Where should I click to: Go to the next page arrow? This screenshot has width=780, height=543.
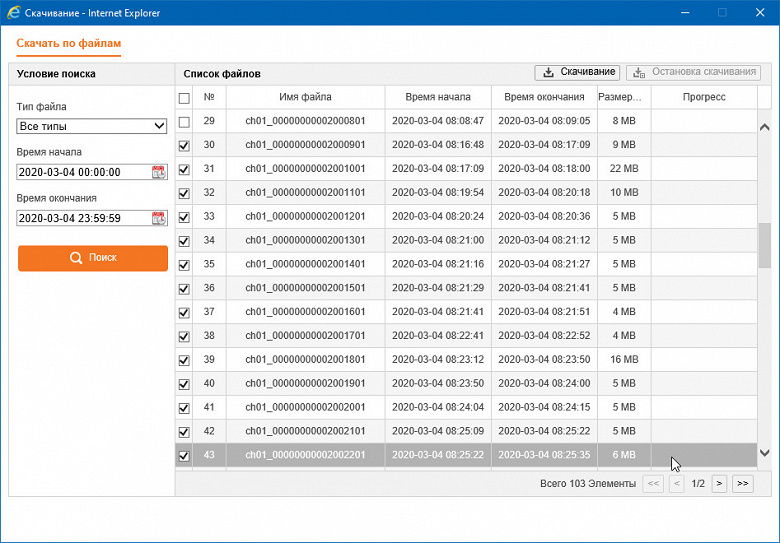(x=719, y=483)
